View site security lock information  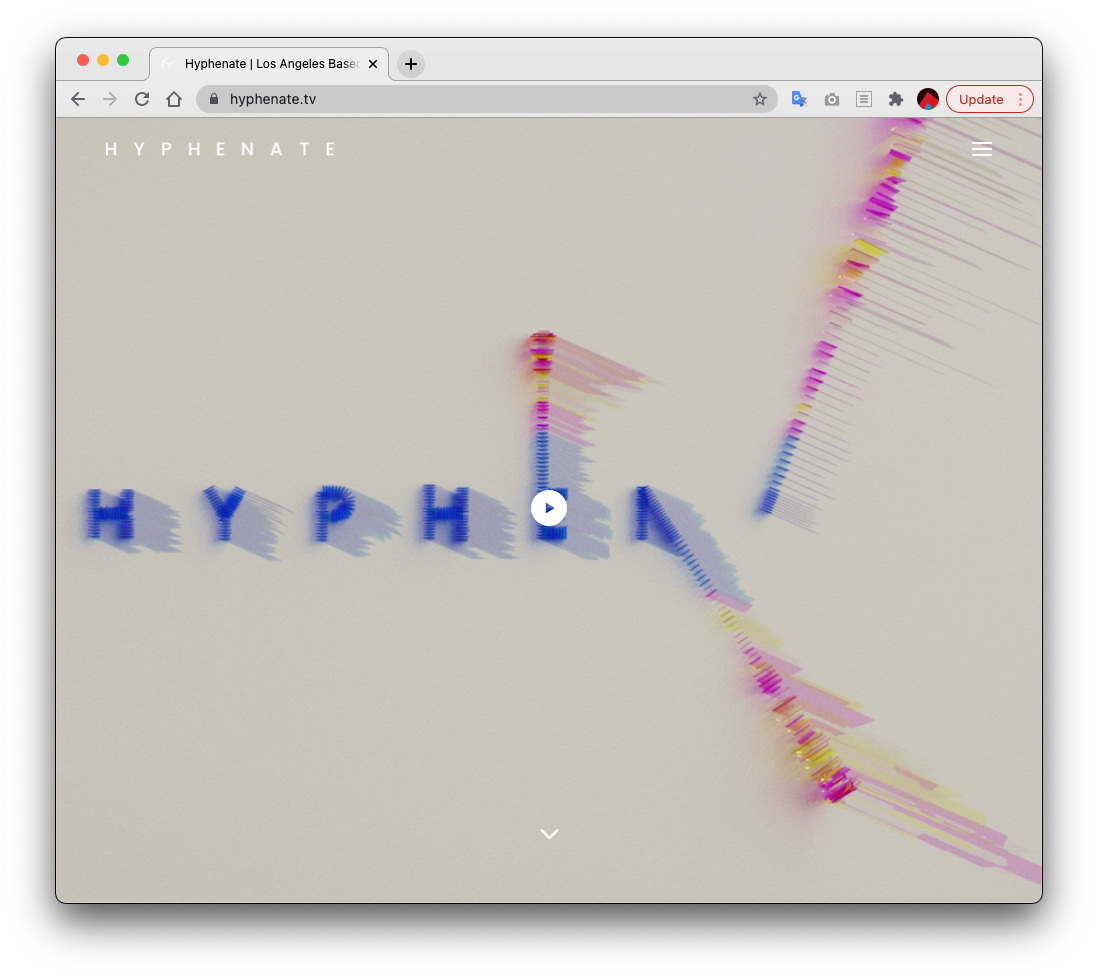(214, 99)
